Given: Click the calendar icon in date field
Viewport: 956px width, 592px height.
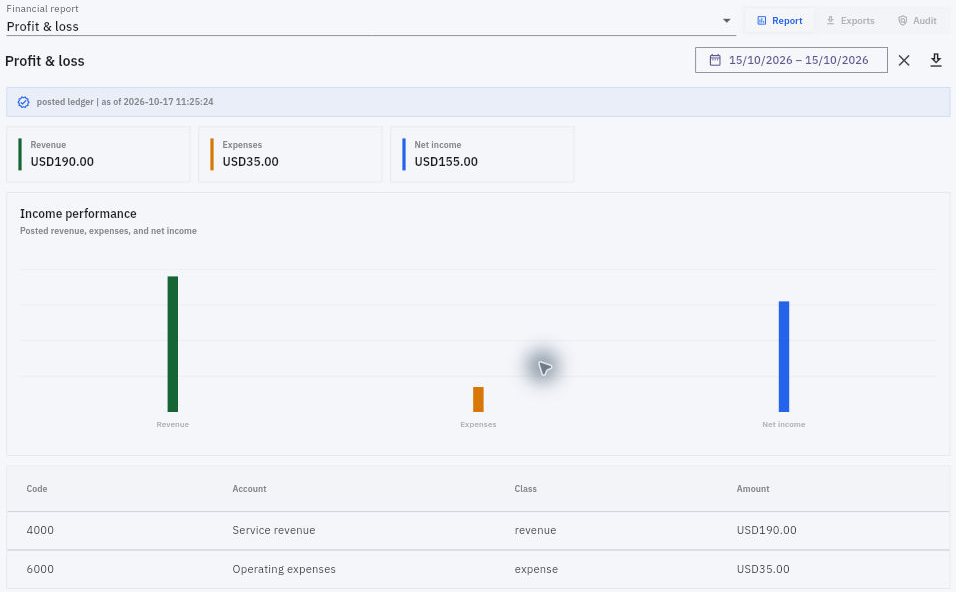Looking at the screenshot, I should click(715, 60).
